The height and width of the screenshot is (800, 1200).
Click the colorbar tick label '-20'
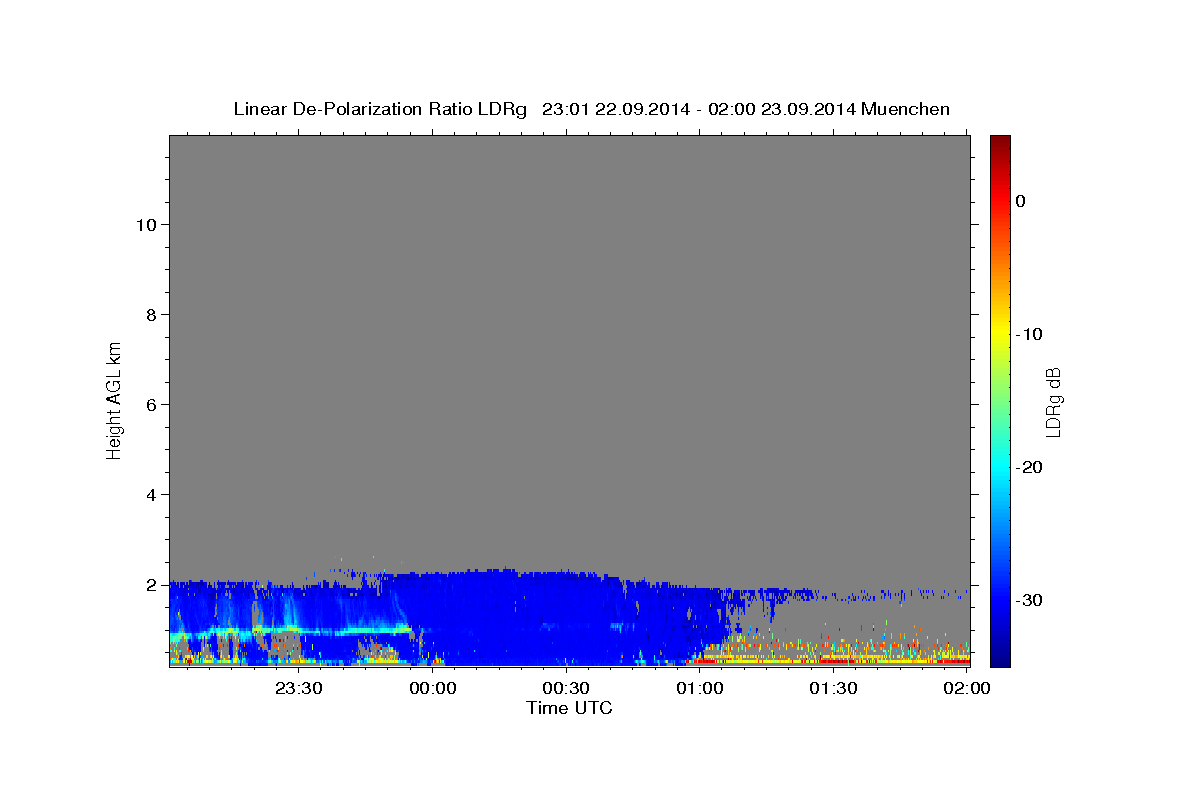[x=1028, y=467]
